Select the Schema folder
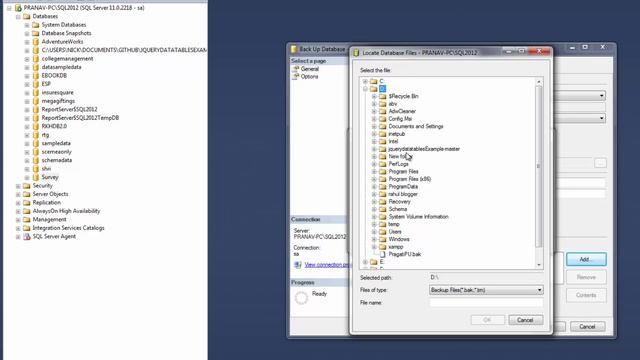Screen dimensions: 640x360 398,209
